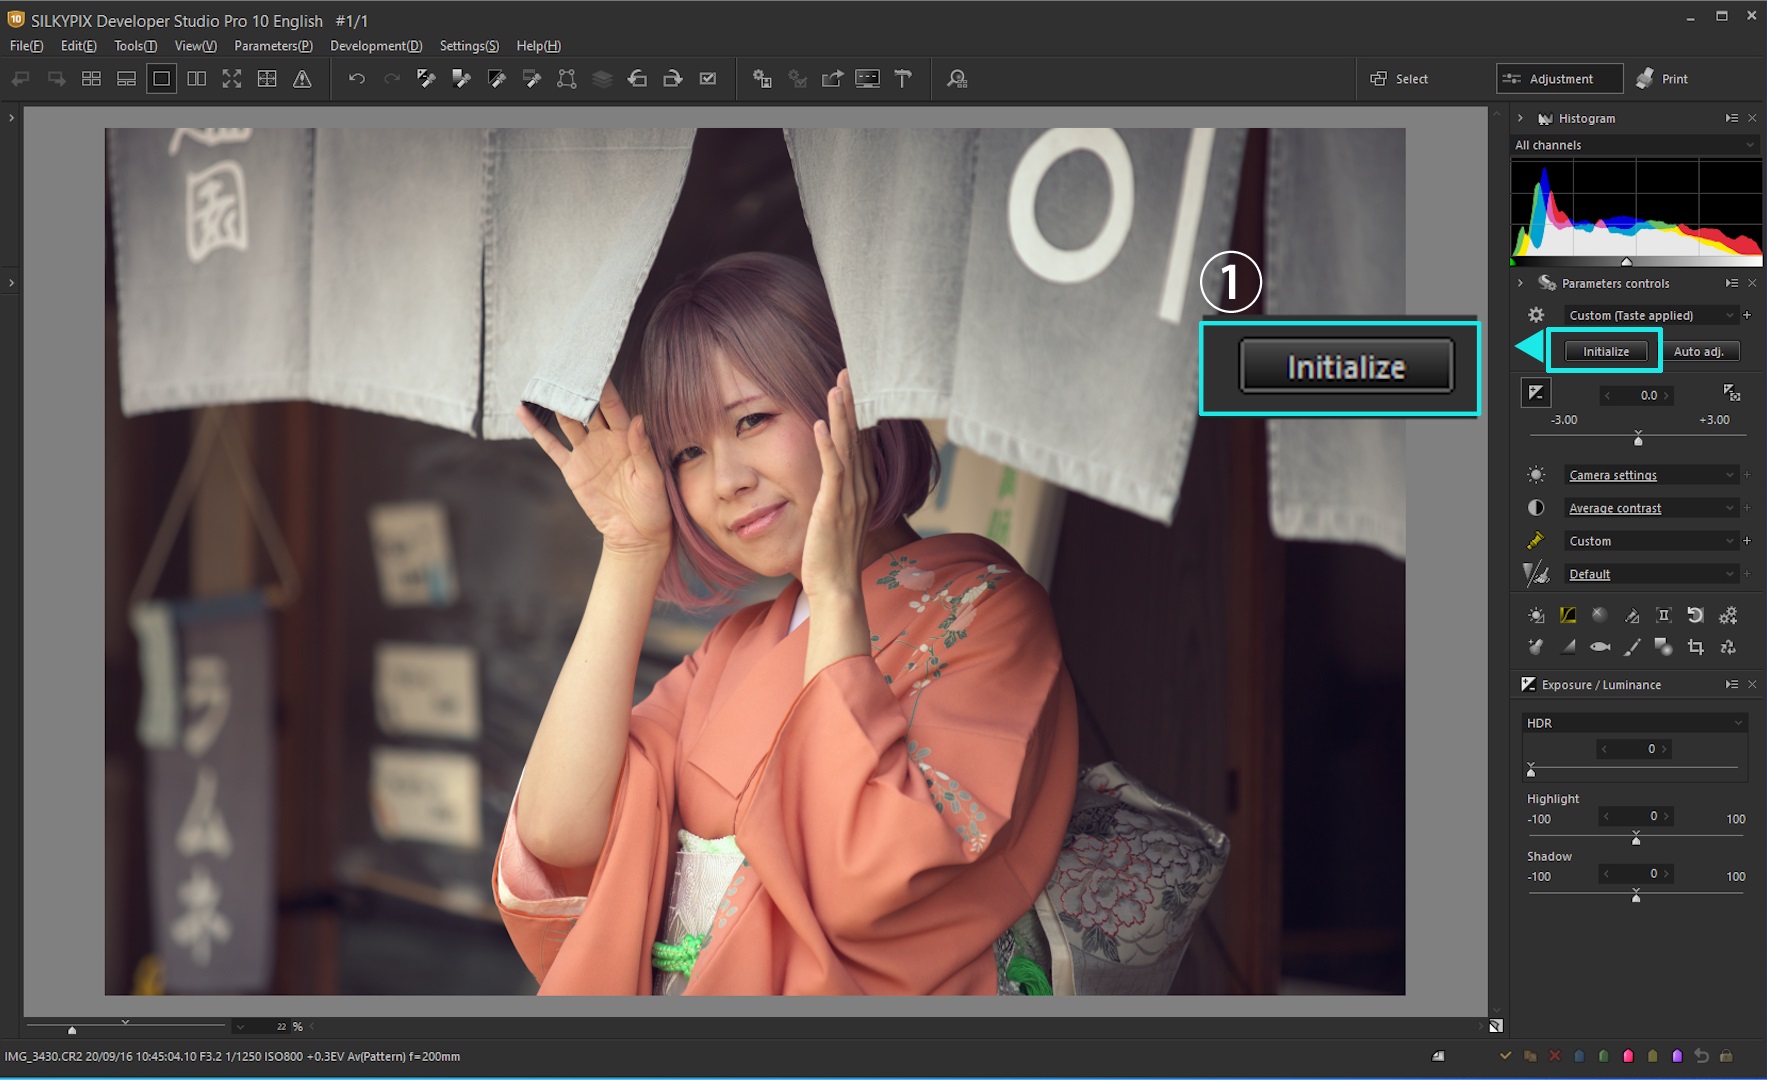1767x1080 pixels.
Task: Open the Custom (Taste applied) dropdown
Action: (x=1651, y=315)
